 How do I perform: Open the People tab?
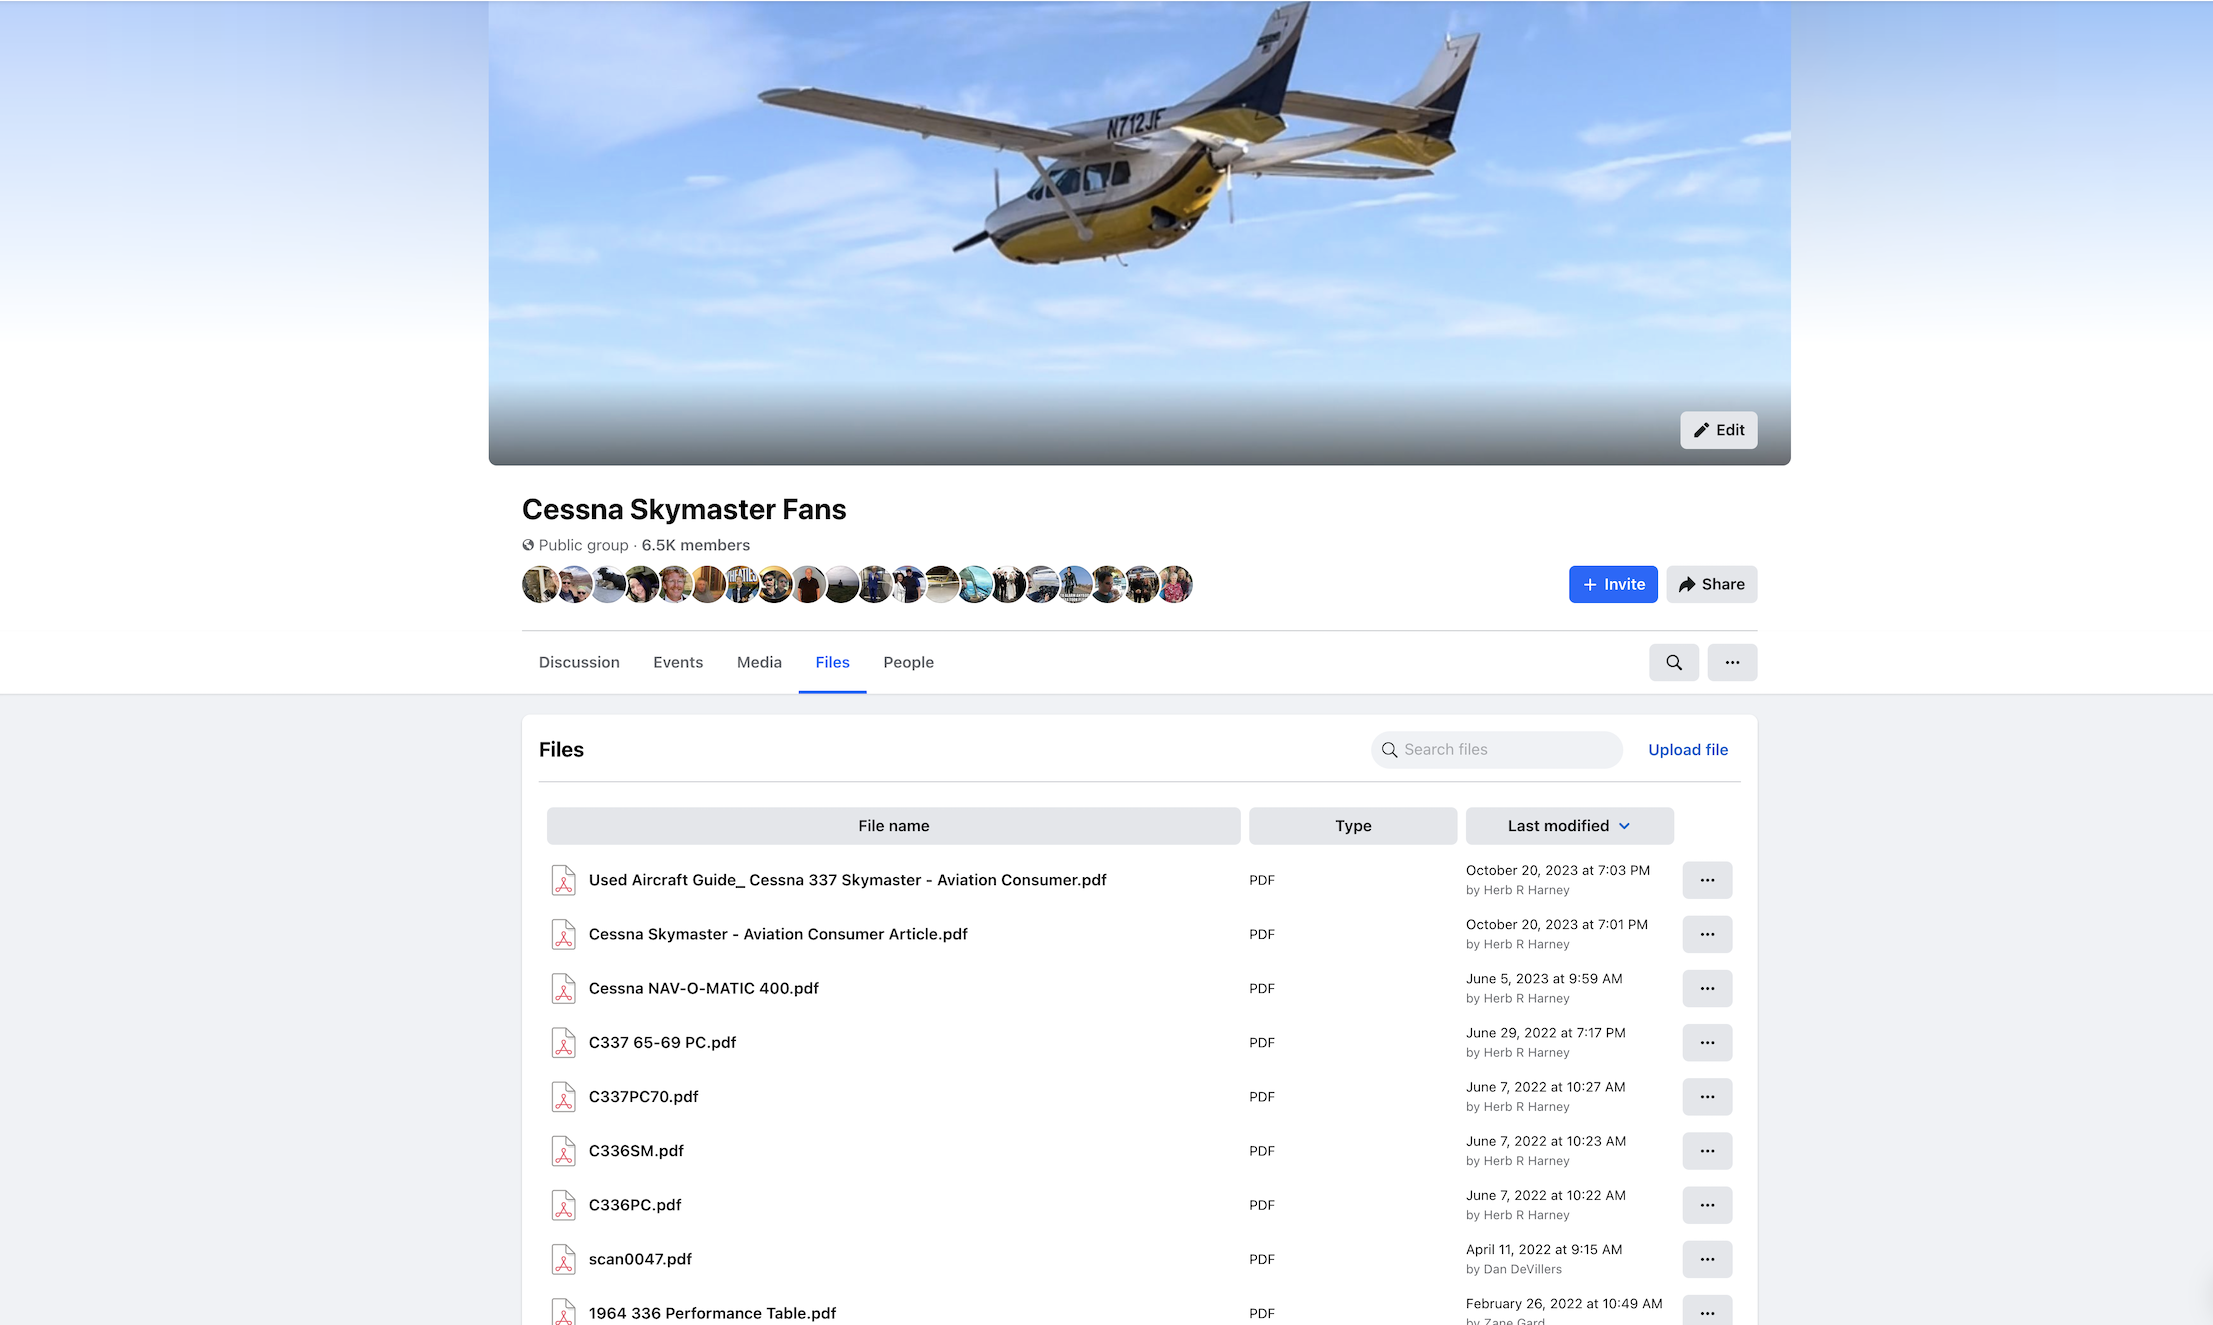click(908, 662)
